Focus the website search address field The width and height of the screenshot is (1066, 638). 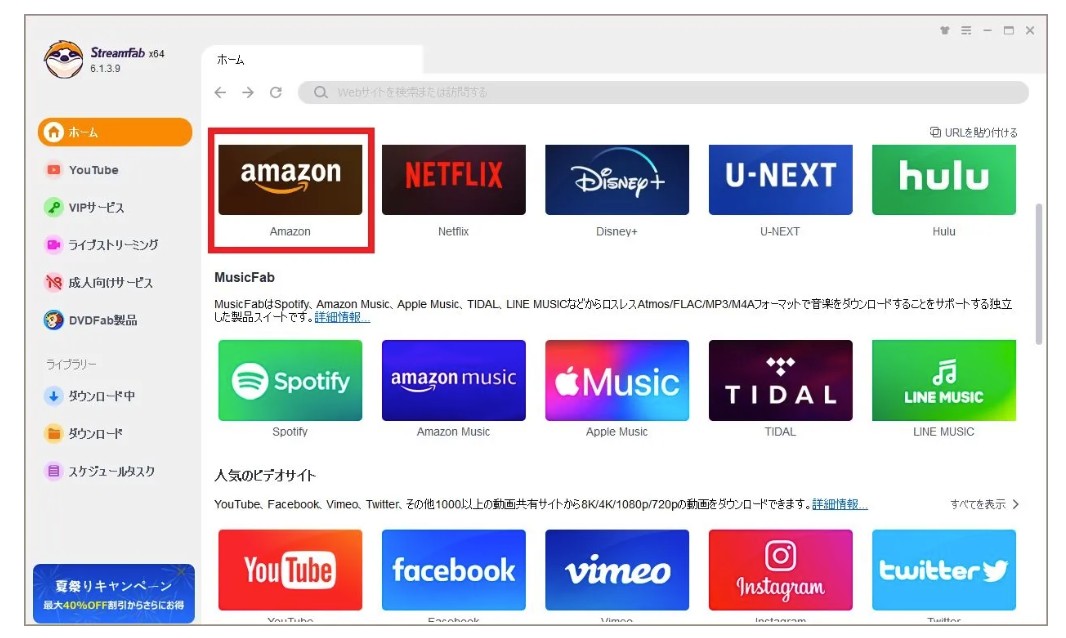pos(663,93)
